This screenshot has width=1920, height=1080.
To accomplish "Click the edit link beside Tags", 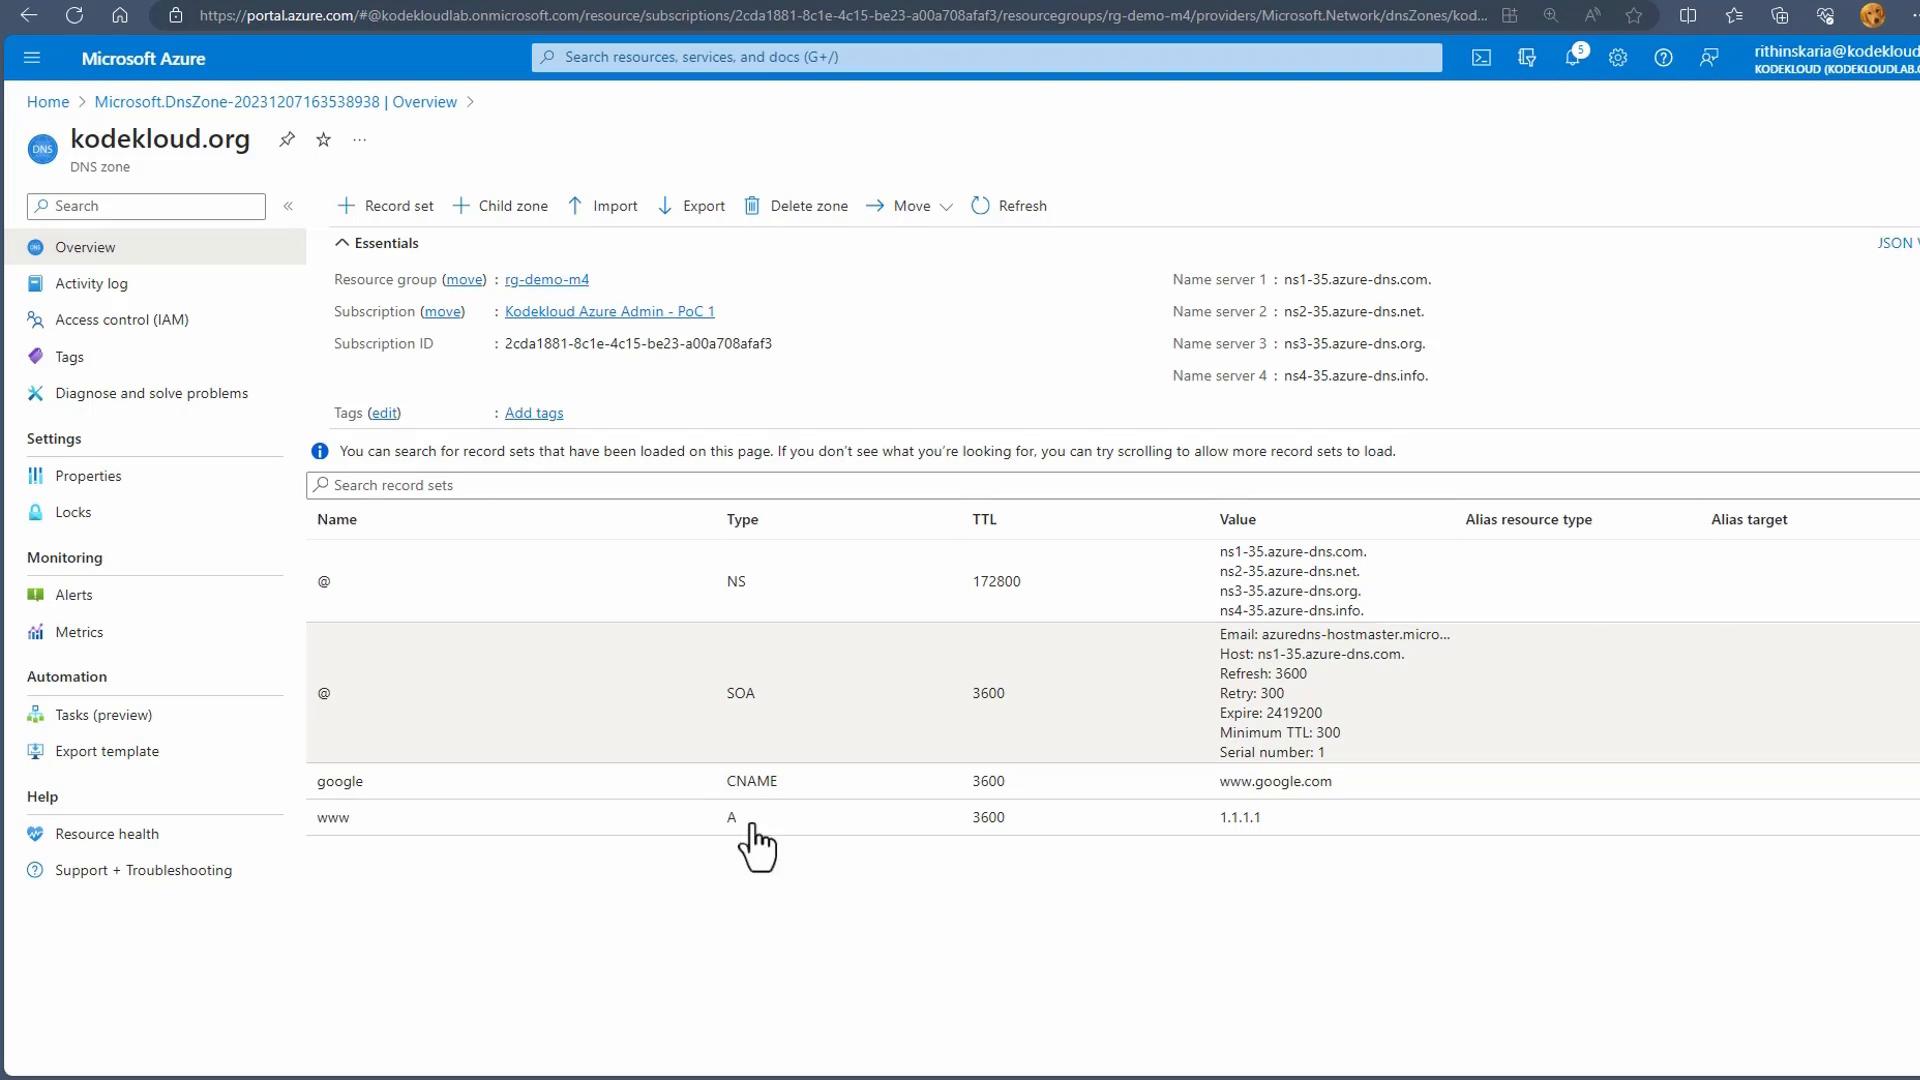I will [x=384, y=413].
